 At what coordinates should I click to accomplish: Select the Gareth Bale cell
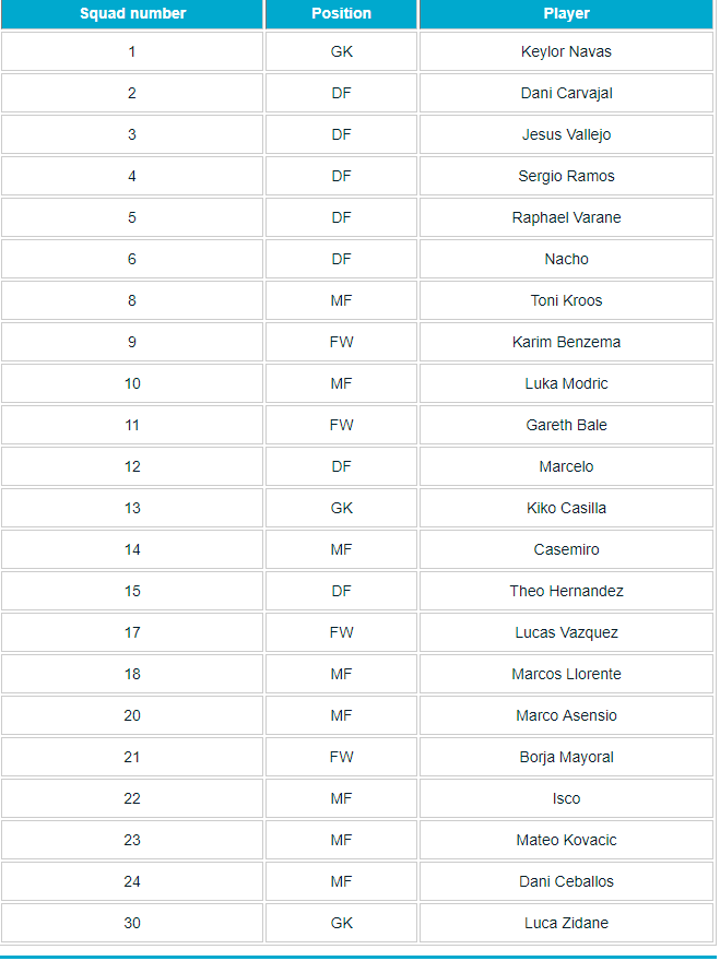tap(566, 425)
